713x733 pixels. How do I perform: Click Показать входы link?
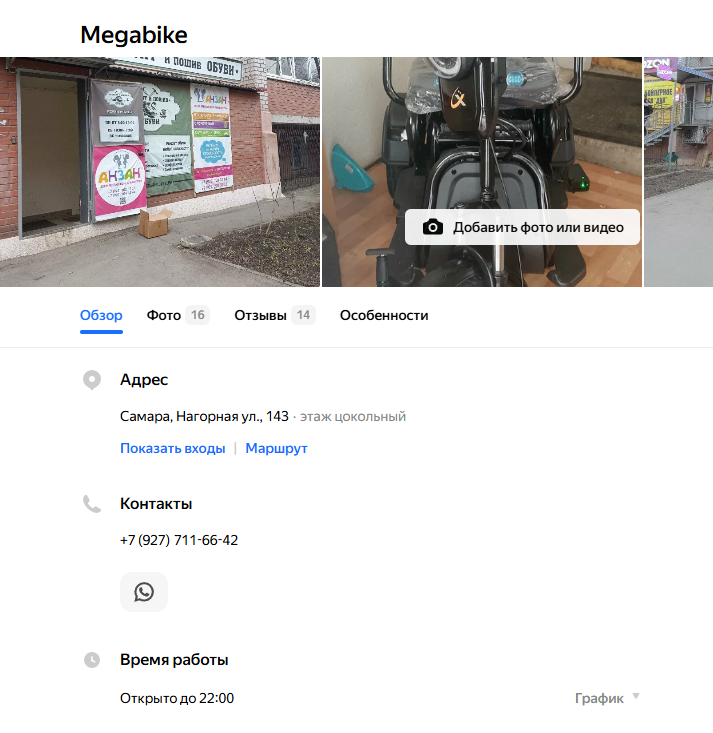173,448
